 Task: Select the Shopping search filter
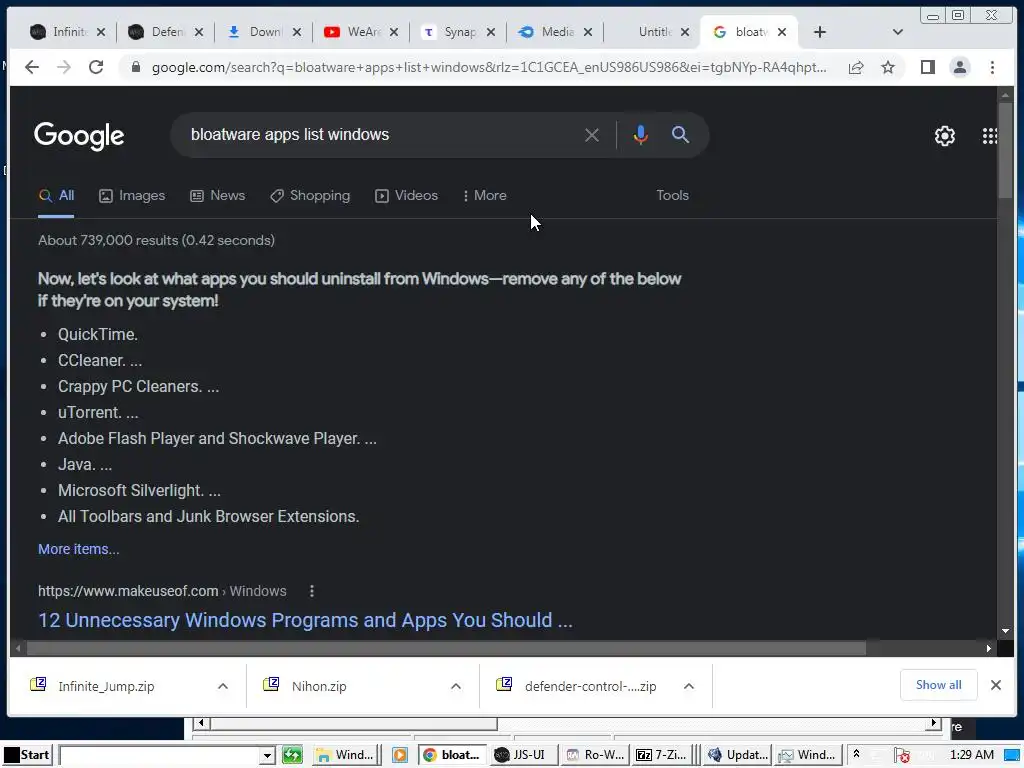click(x=310, y=195)
